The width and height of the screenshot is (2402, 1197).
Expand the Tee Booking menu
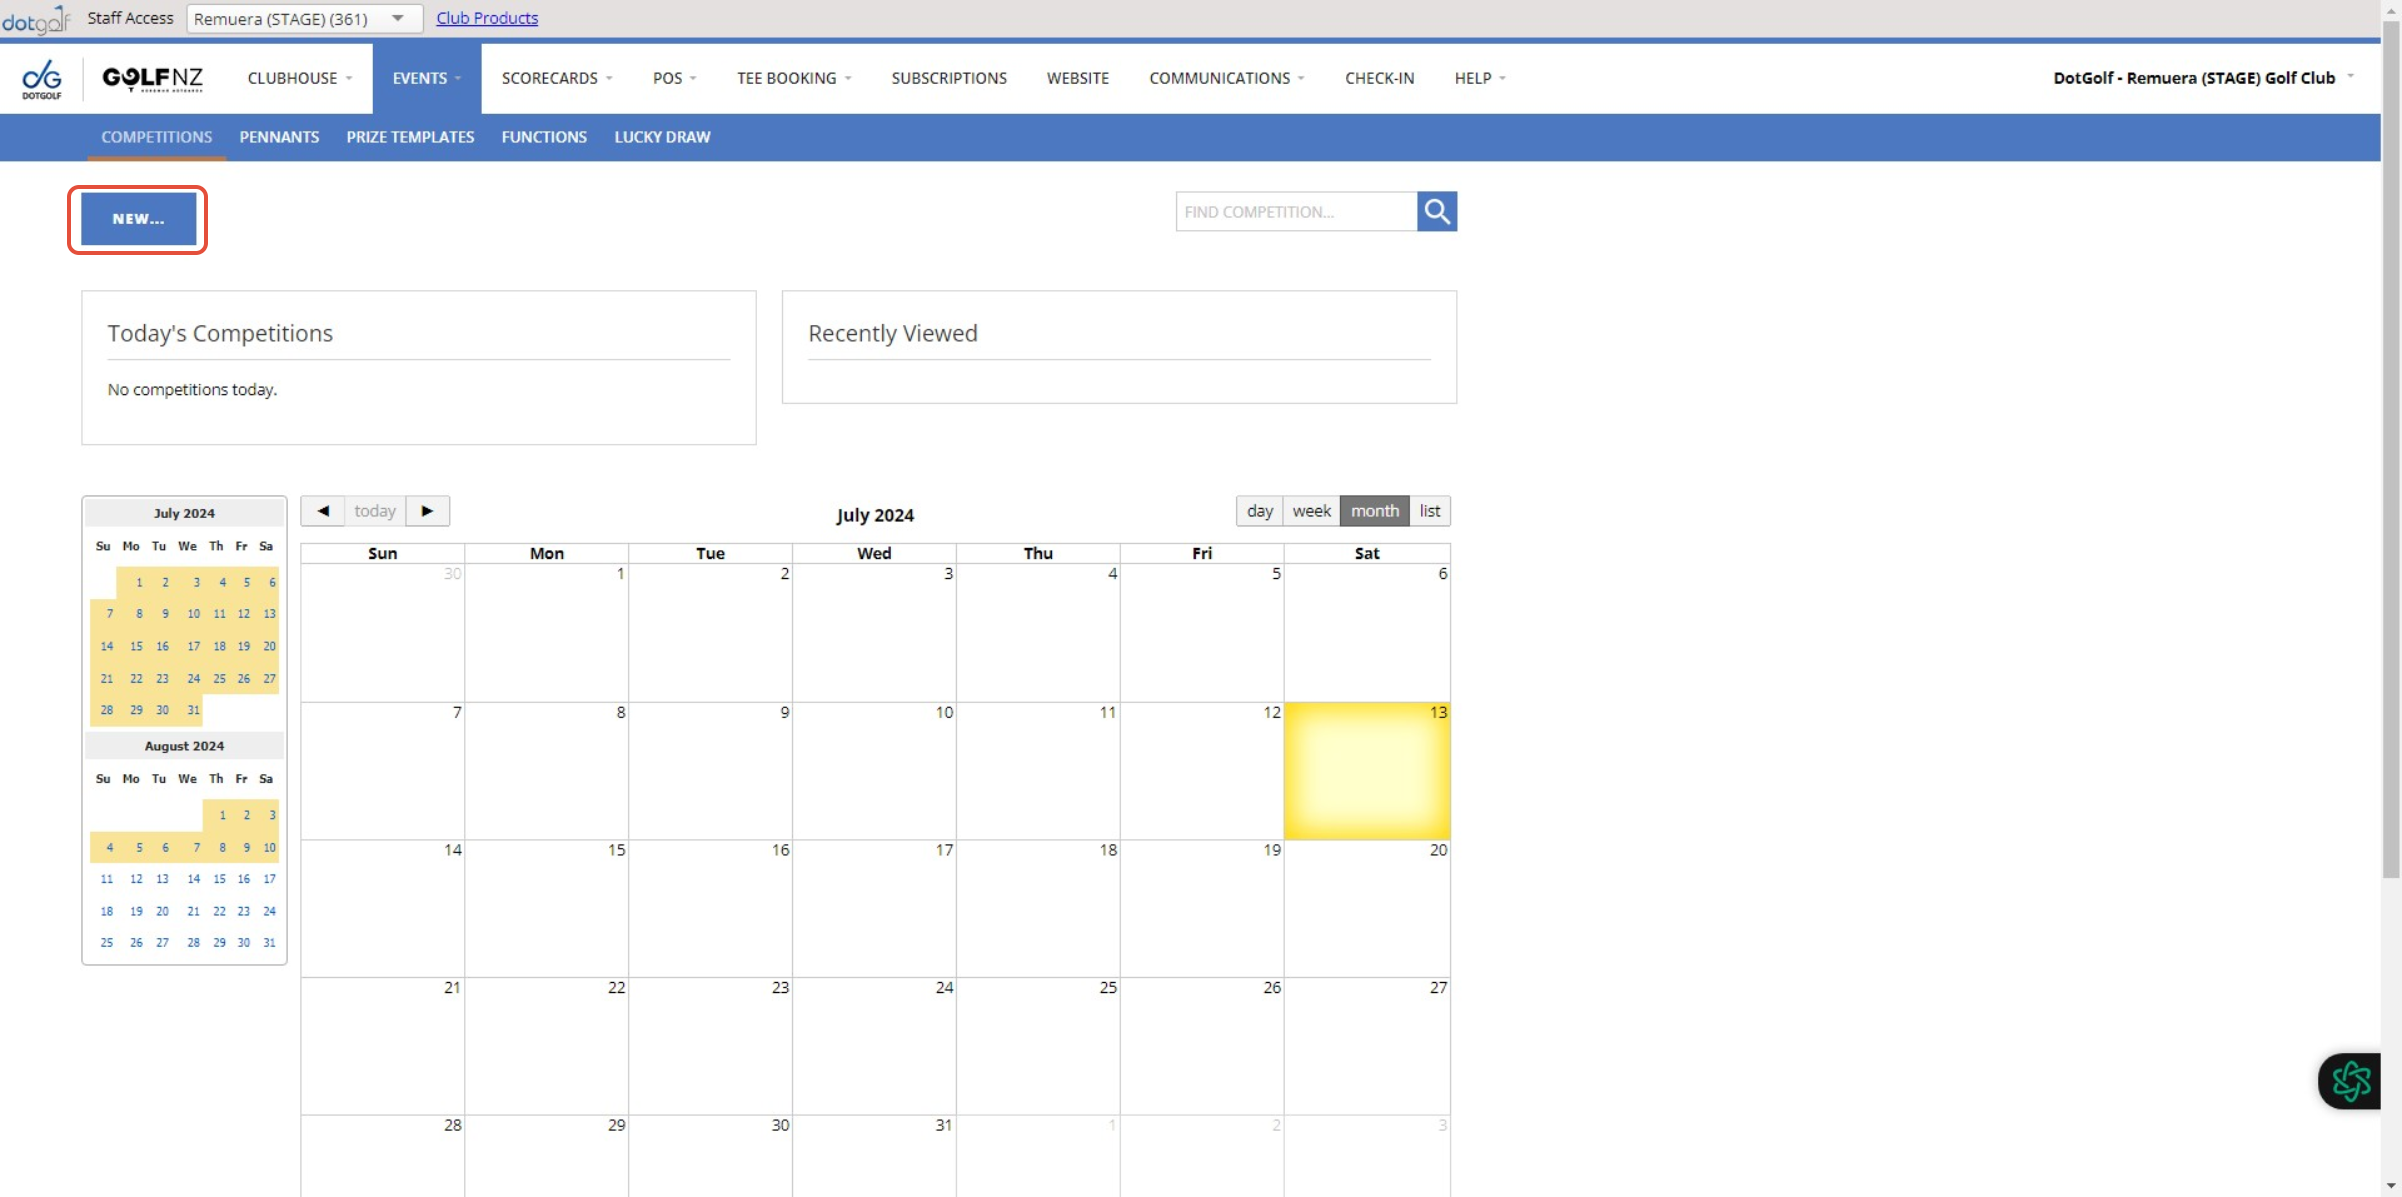(x=793, y=78)
